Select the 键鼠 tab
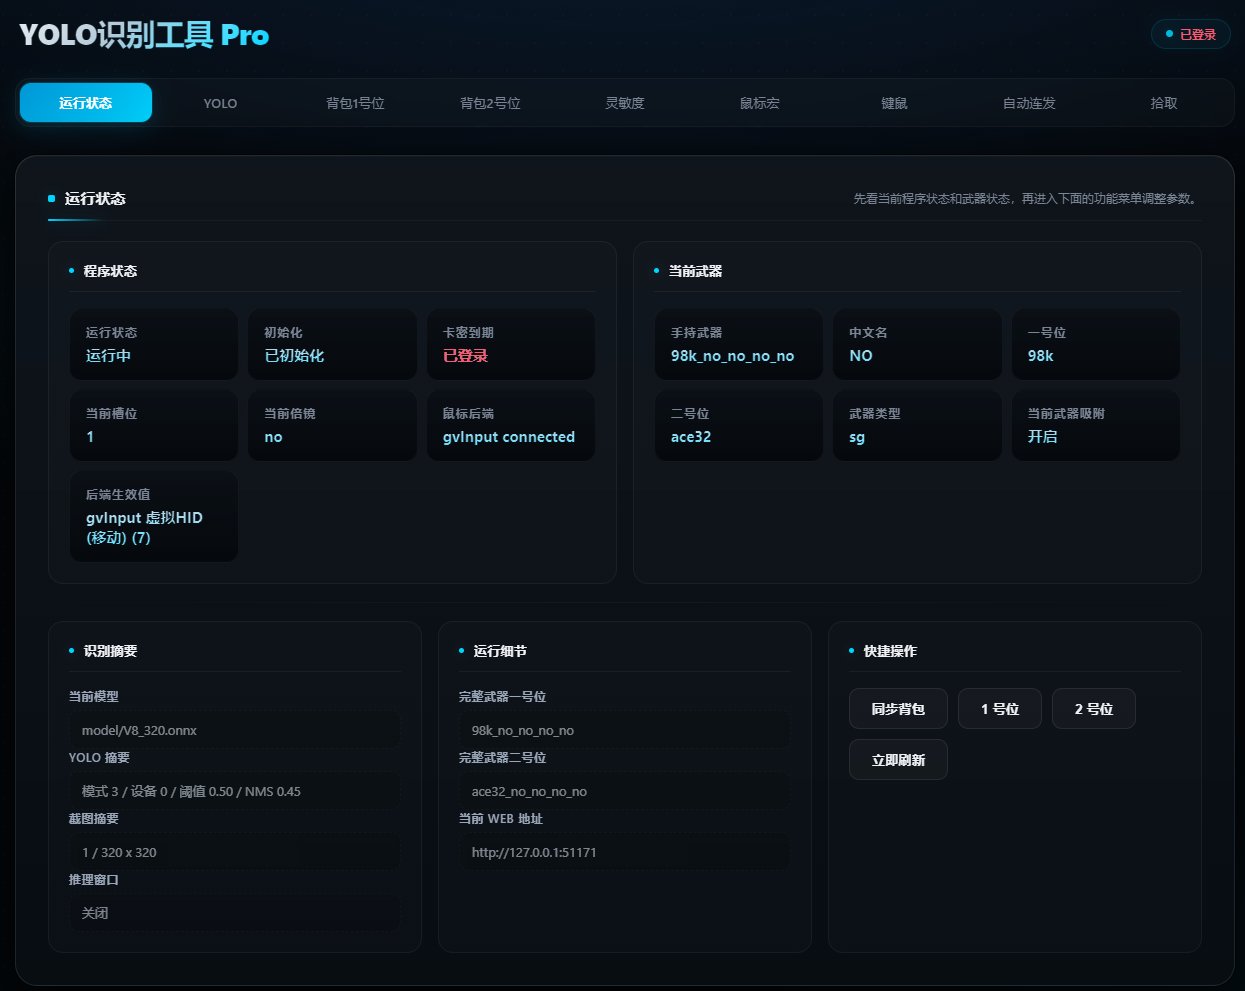 pos(894,103)
